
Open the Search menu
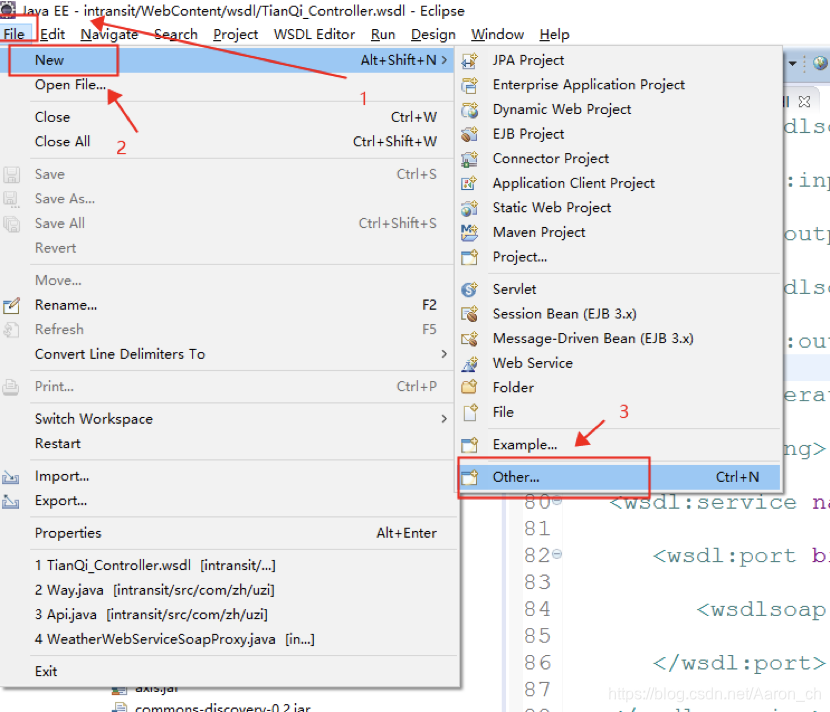click(x=176, y=34)
